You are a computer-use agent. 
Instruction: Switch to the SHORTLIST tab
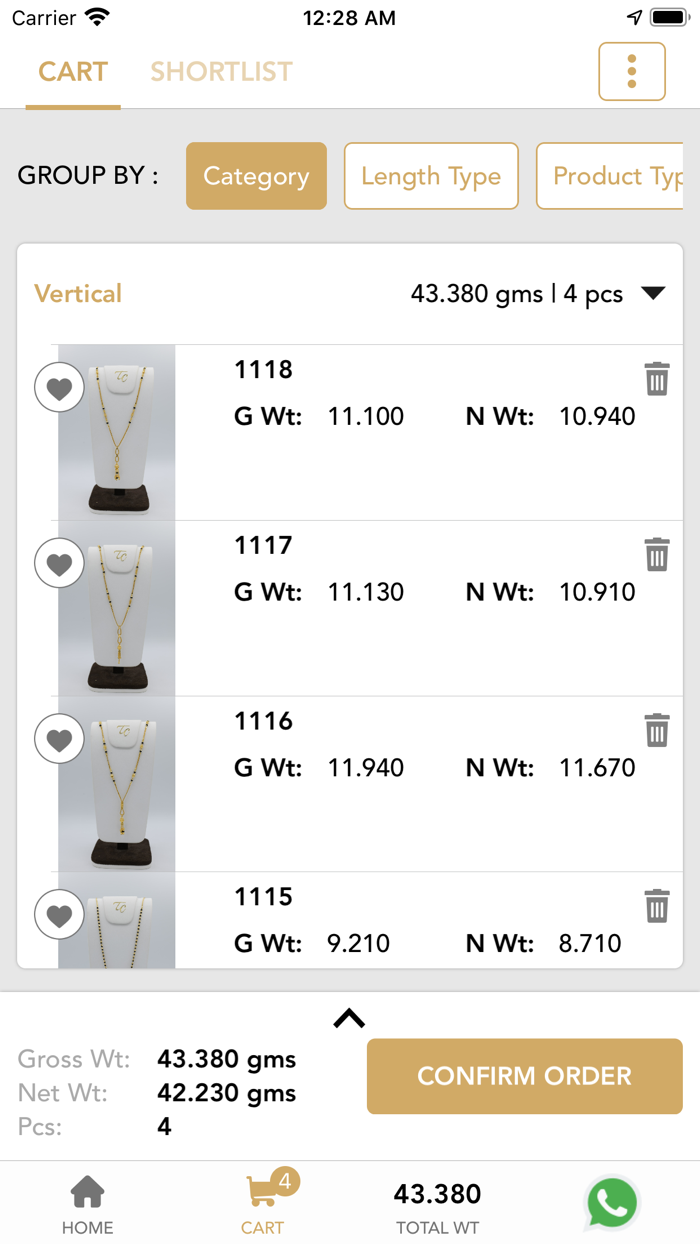(221, 71)
